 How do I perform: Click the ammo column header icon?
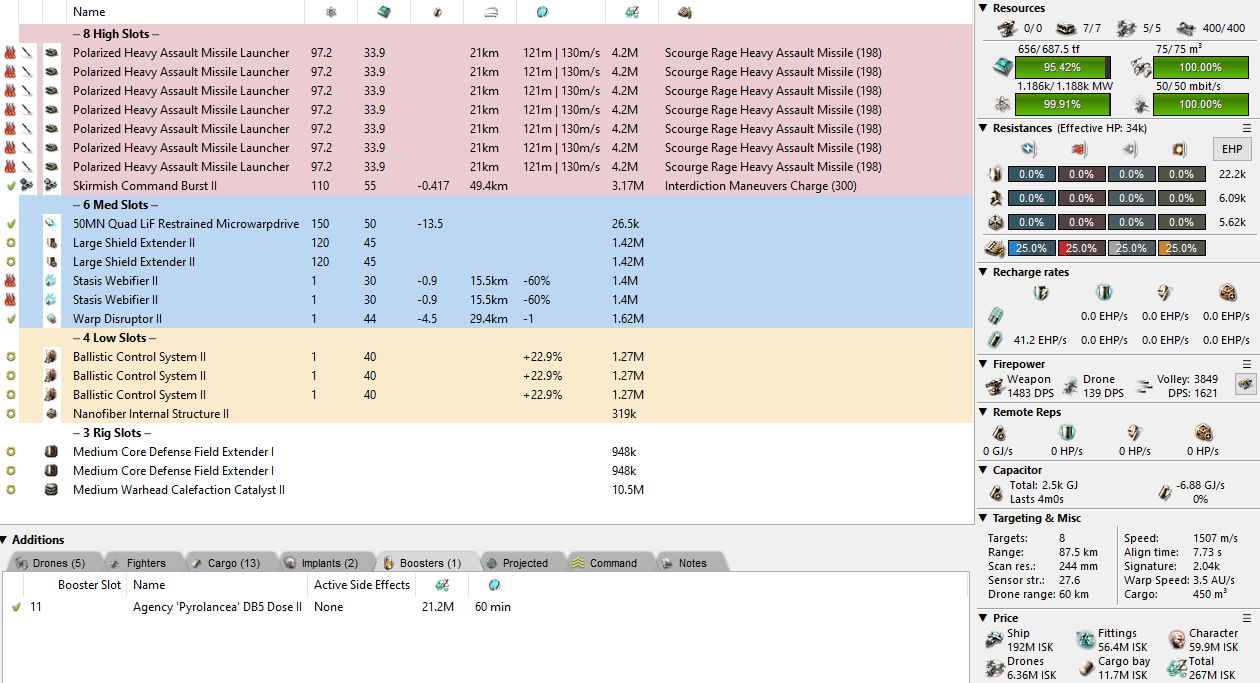coord(685,12)
